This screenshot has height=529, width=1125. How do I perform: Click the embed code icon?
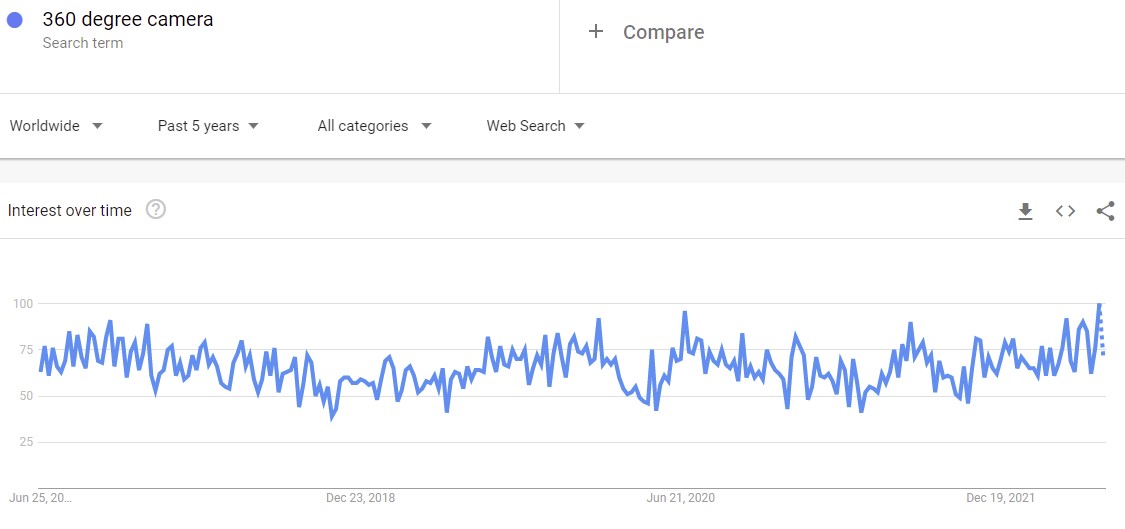1065,211
